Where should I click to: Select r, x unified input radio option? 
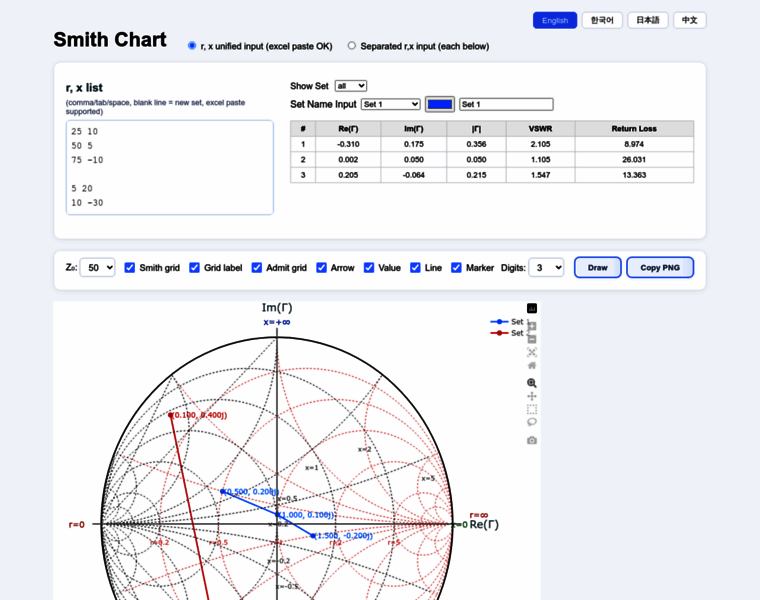(x=192, y=46)
